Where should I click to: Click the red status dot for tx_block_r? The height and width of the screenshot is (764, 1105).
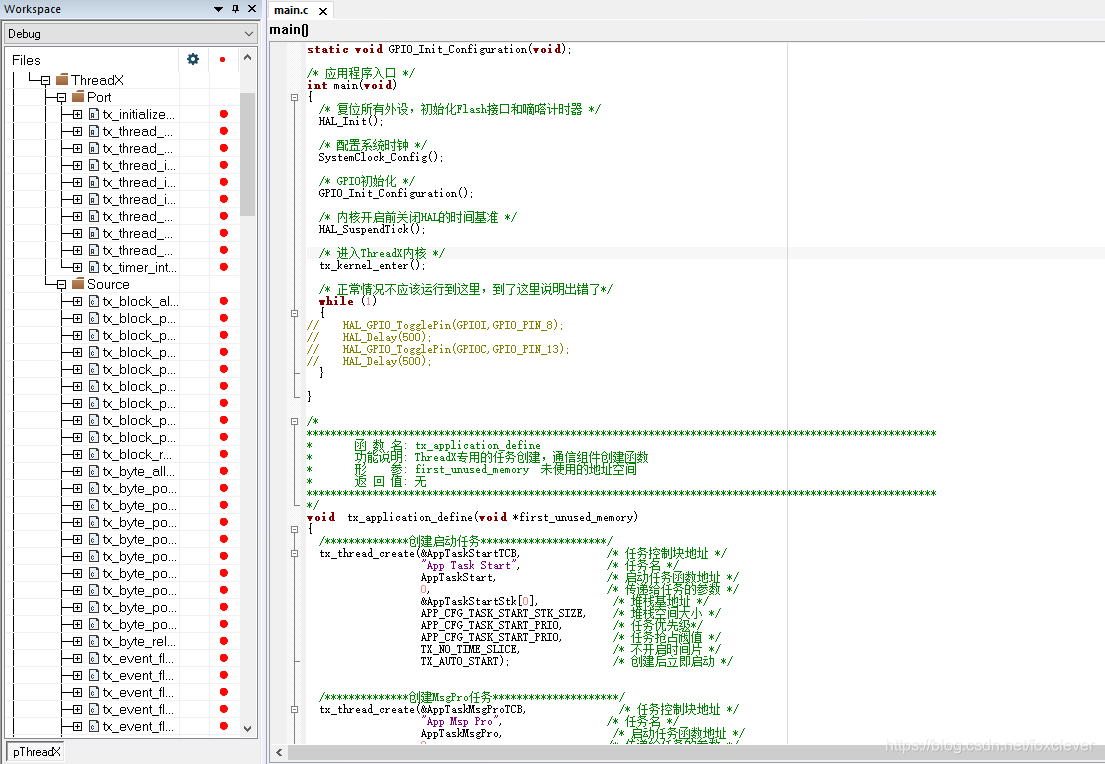pyautogui.click(x=223, y=454)
